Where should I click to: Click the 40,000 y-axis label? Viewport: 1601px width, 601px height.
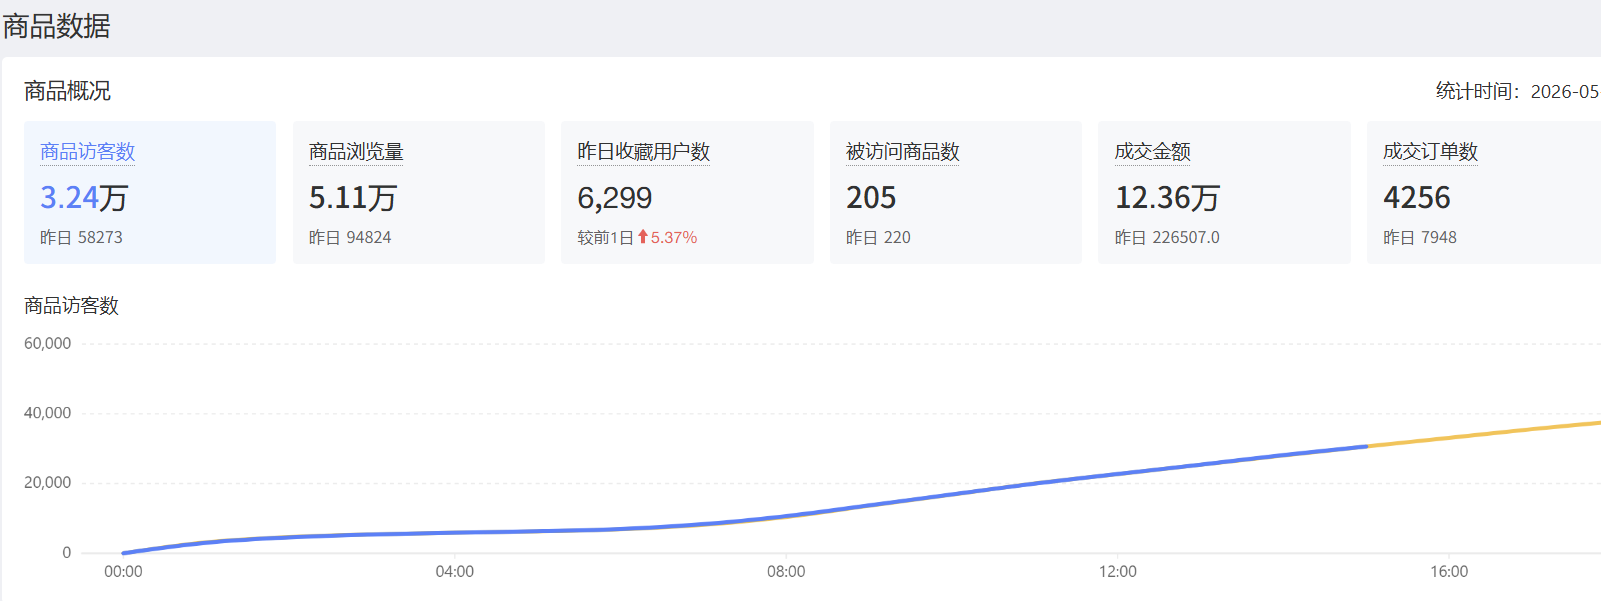pos(48,413)
